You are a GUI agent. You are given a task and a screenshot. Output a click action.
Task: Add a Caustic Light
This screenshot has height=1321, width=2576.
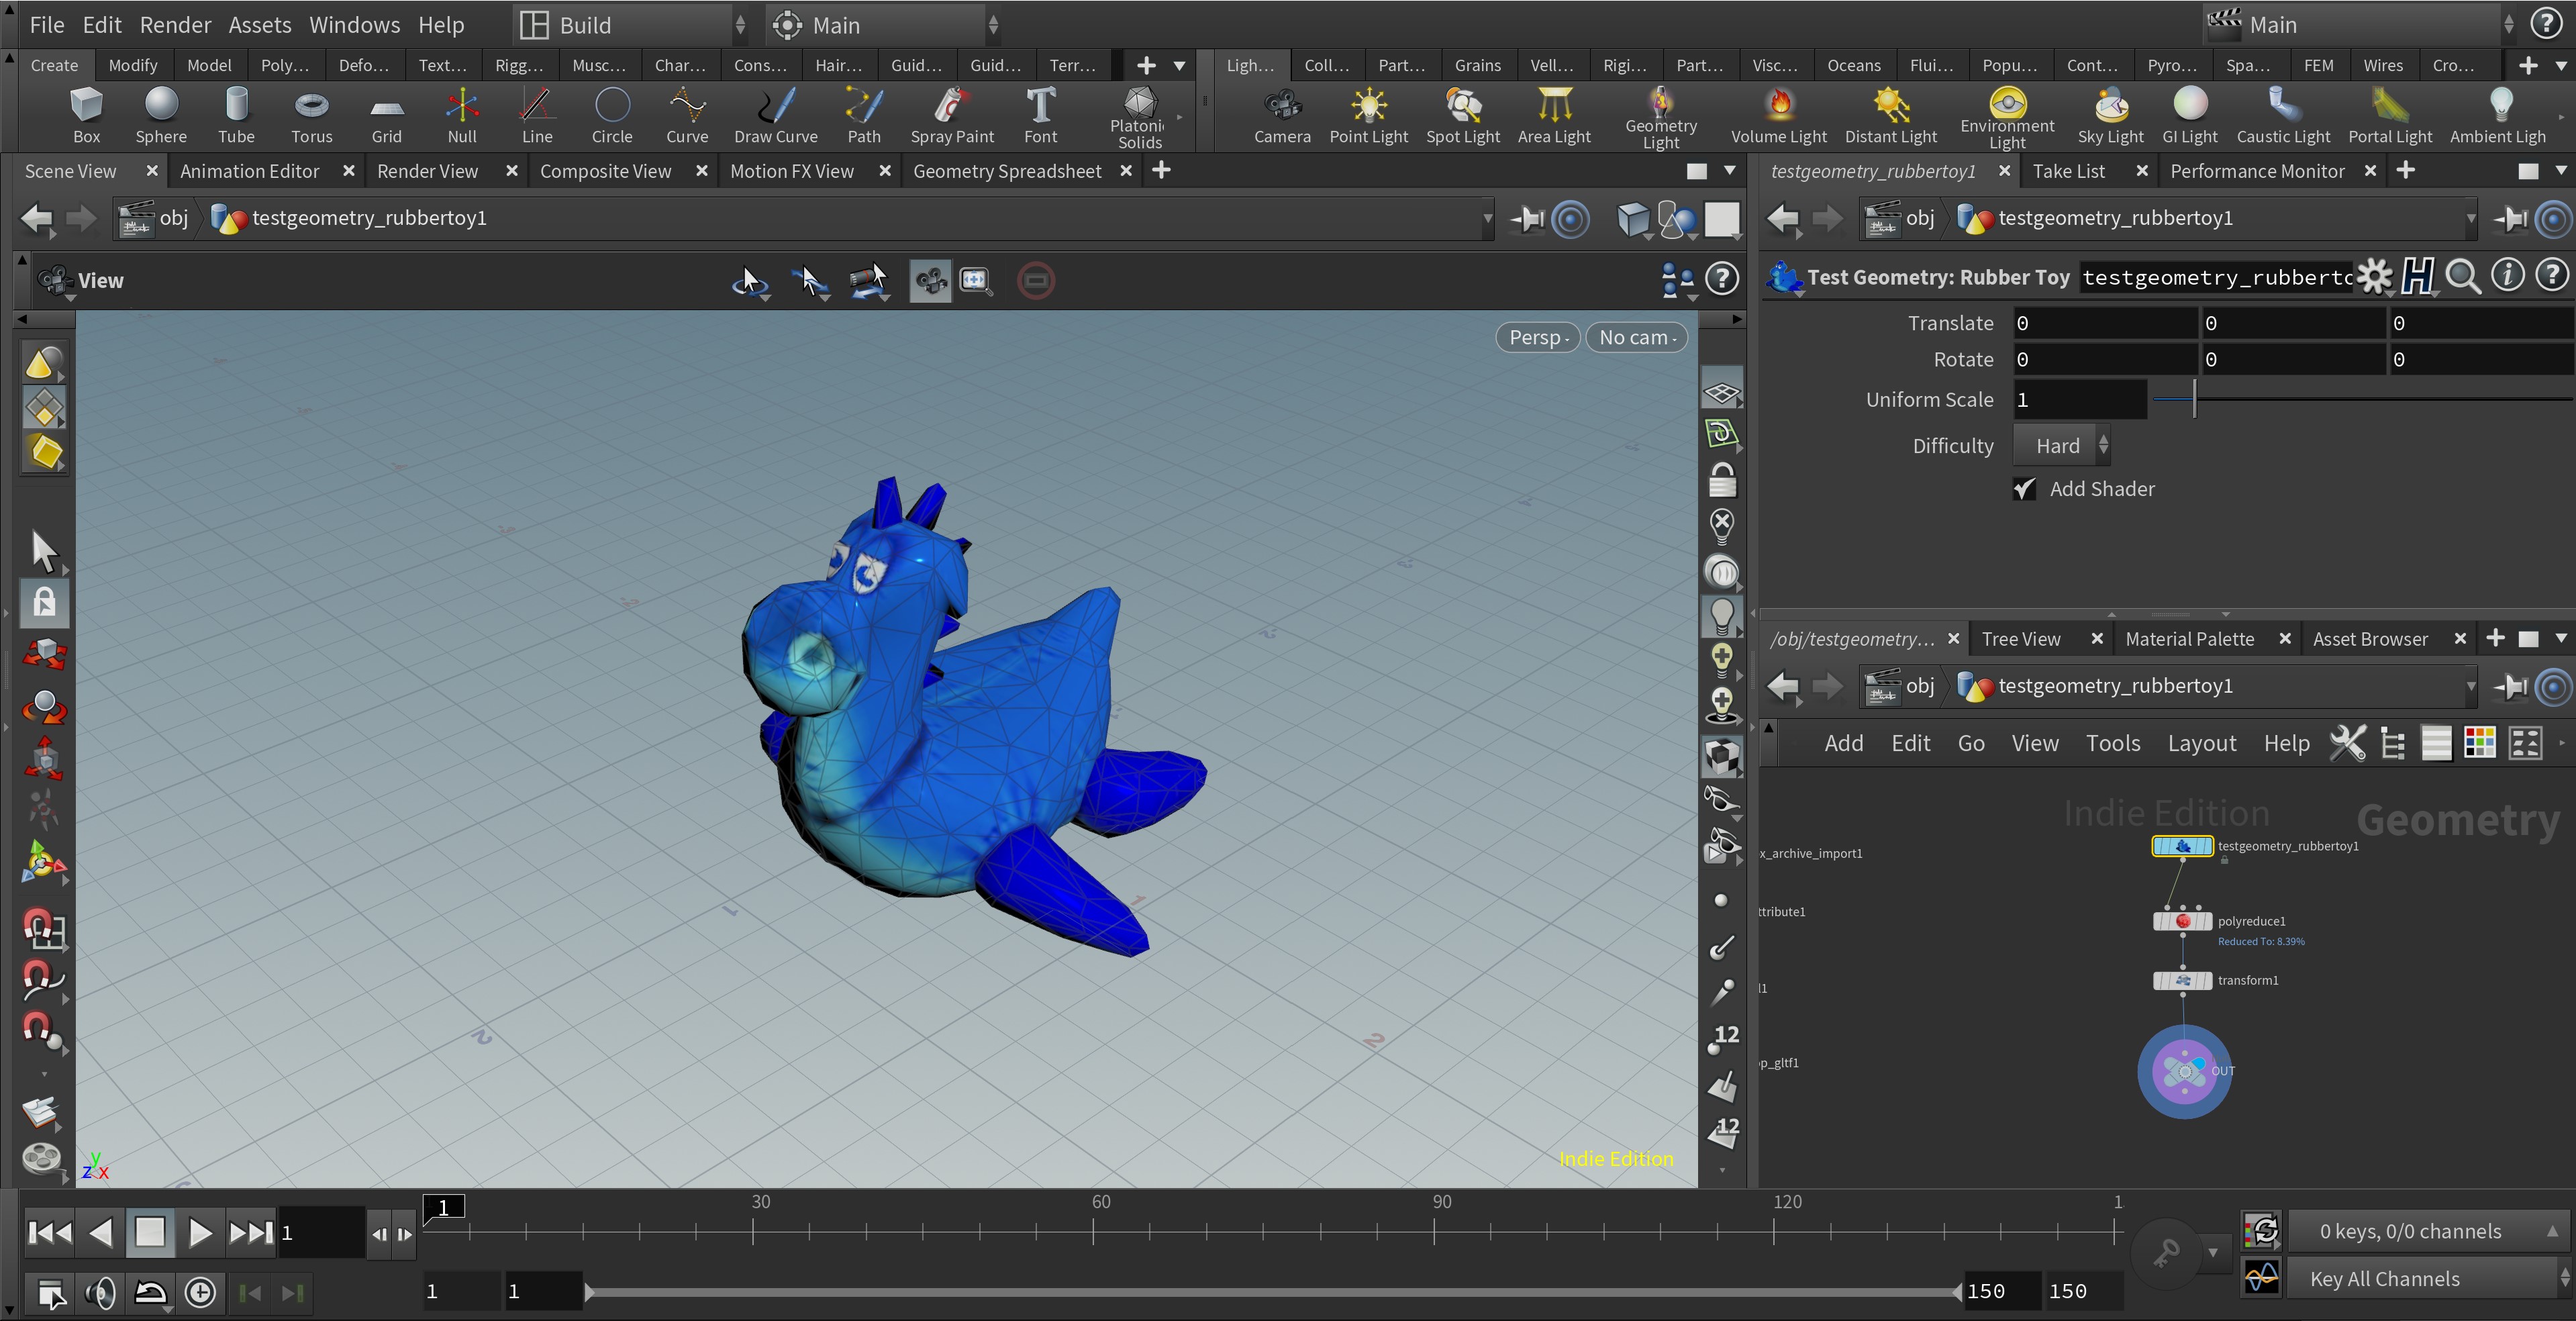click(x=2283, y=114)
